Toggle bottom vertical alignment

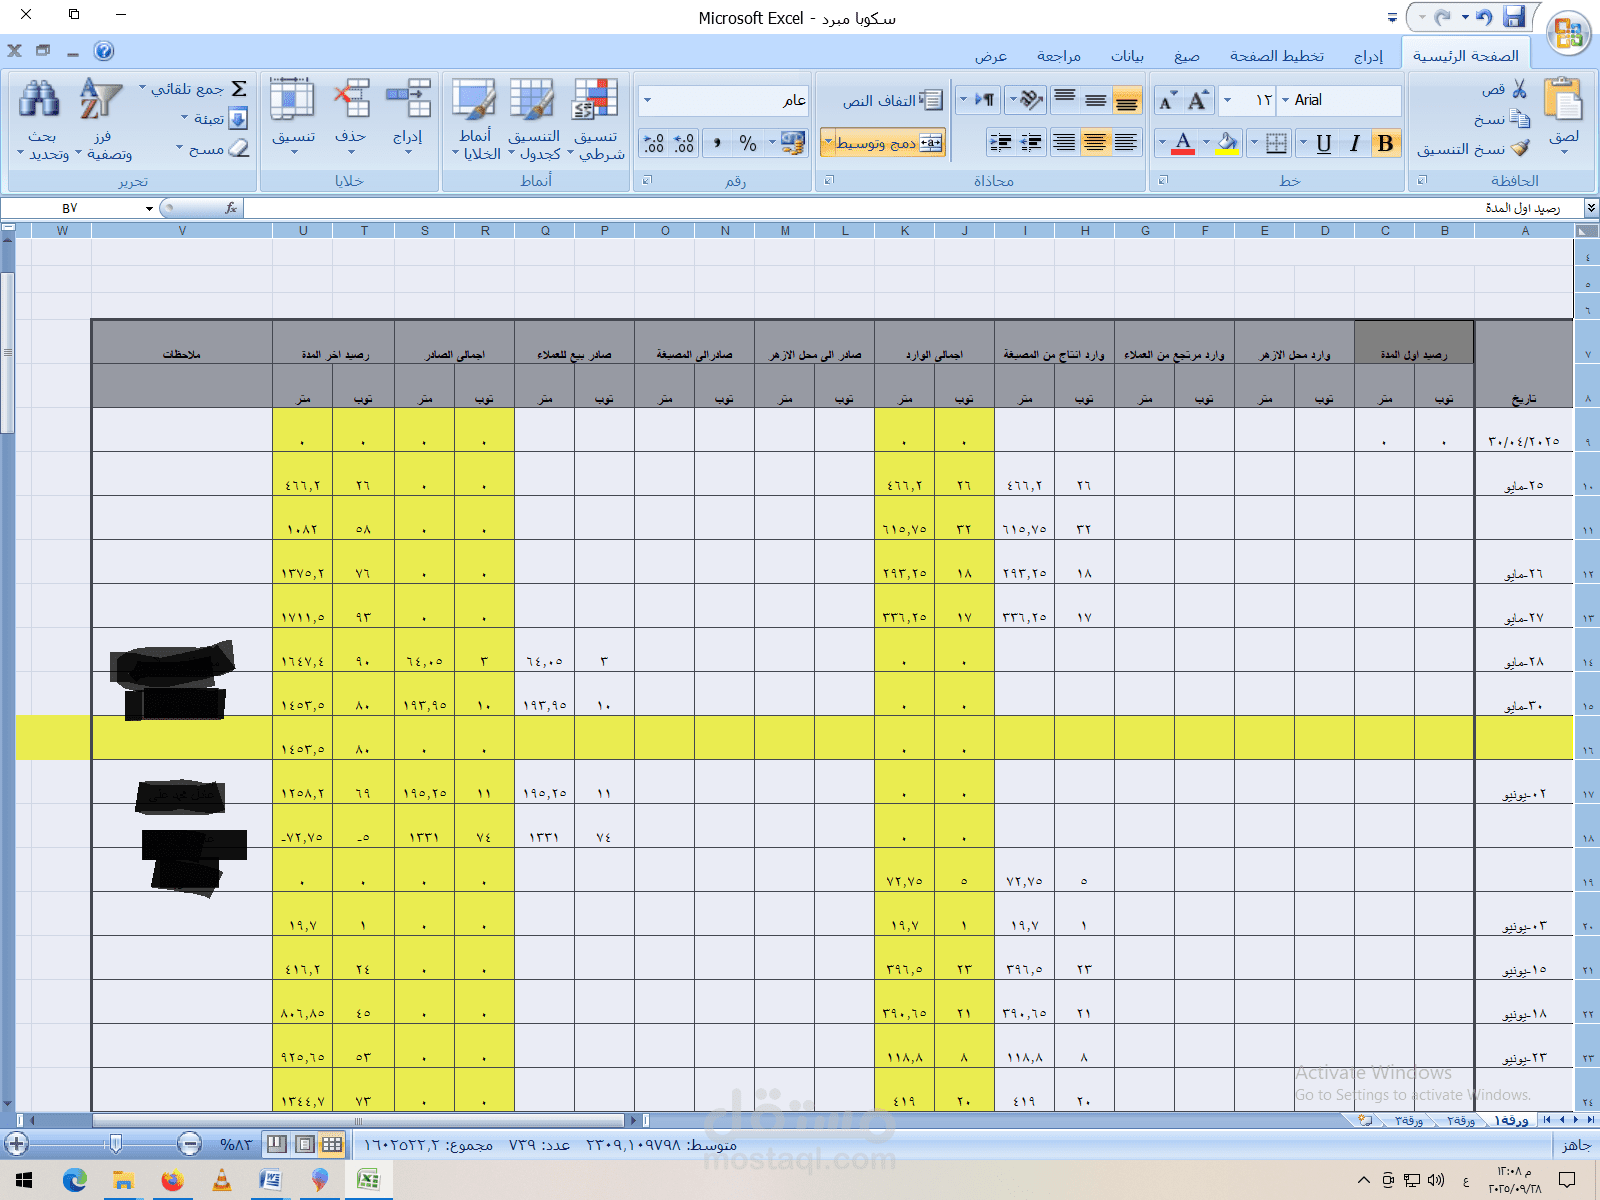[x=1127, y=99]
